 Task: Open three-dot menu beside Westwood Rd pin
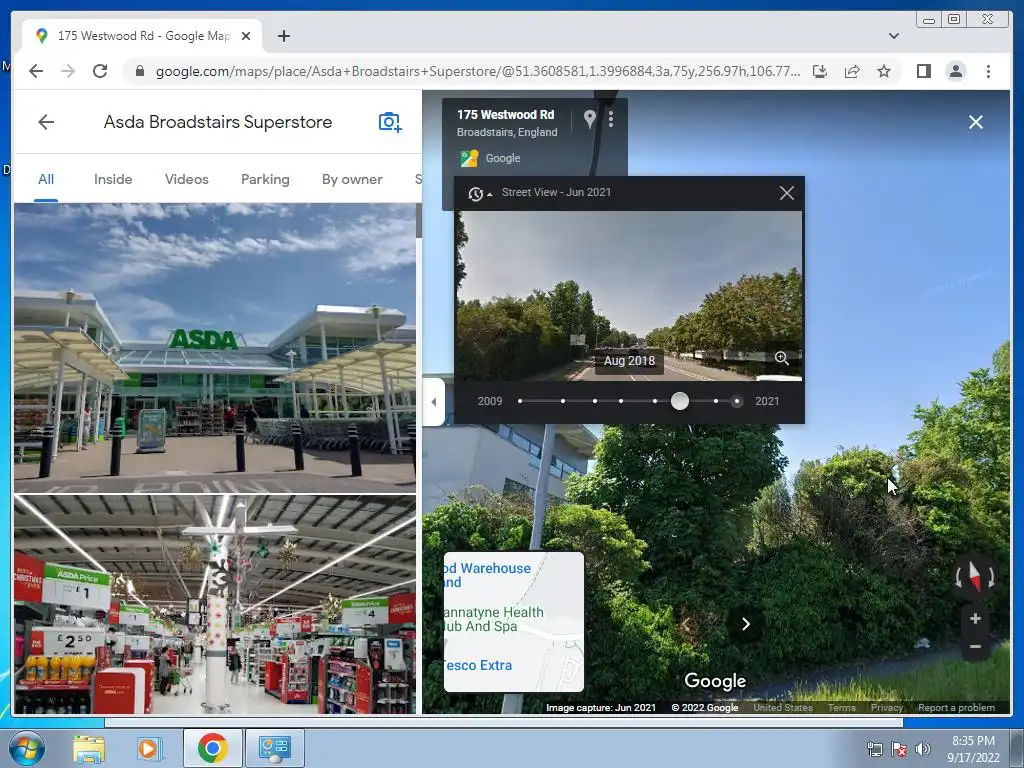611,119
